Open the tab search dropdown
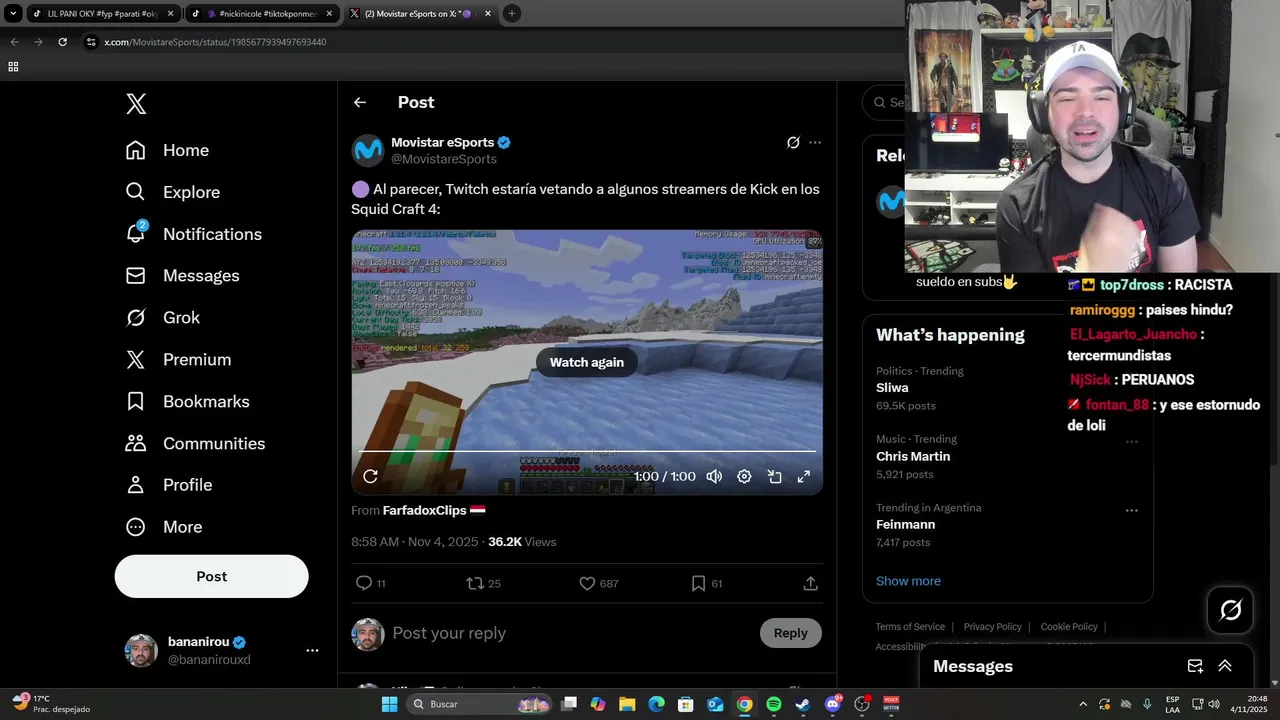 point(13,14)
